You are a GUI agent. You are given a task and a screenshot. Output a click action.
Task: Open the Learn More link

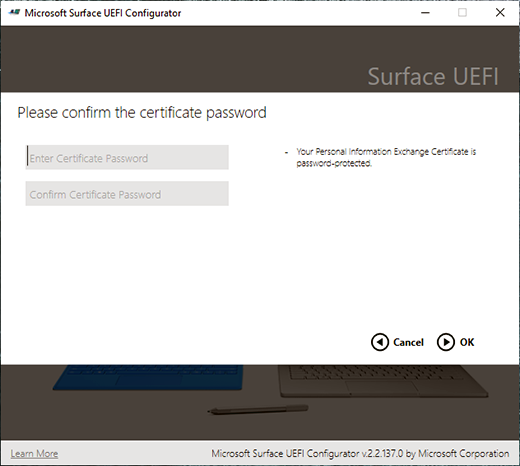tap(34, 454)
